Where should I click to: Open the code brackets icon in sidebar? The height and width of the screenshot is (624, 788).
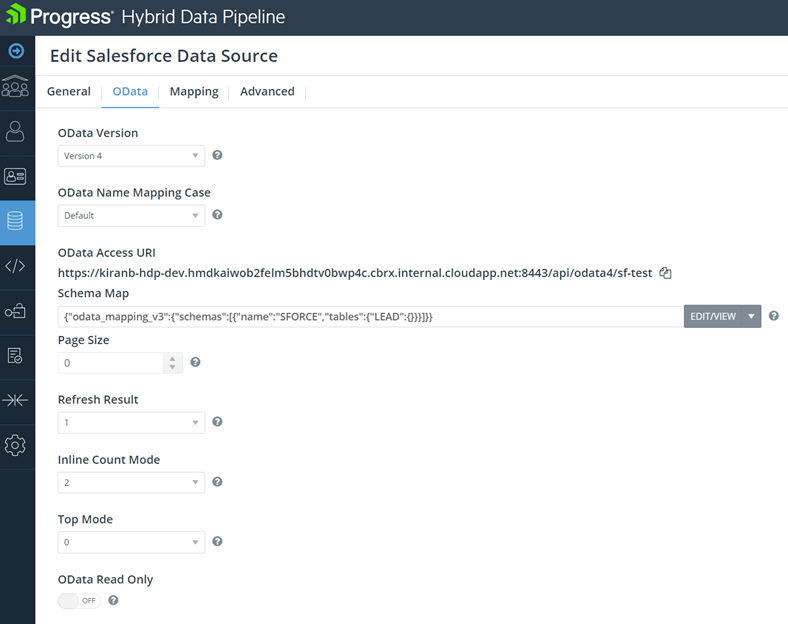[x=15, y=266]
